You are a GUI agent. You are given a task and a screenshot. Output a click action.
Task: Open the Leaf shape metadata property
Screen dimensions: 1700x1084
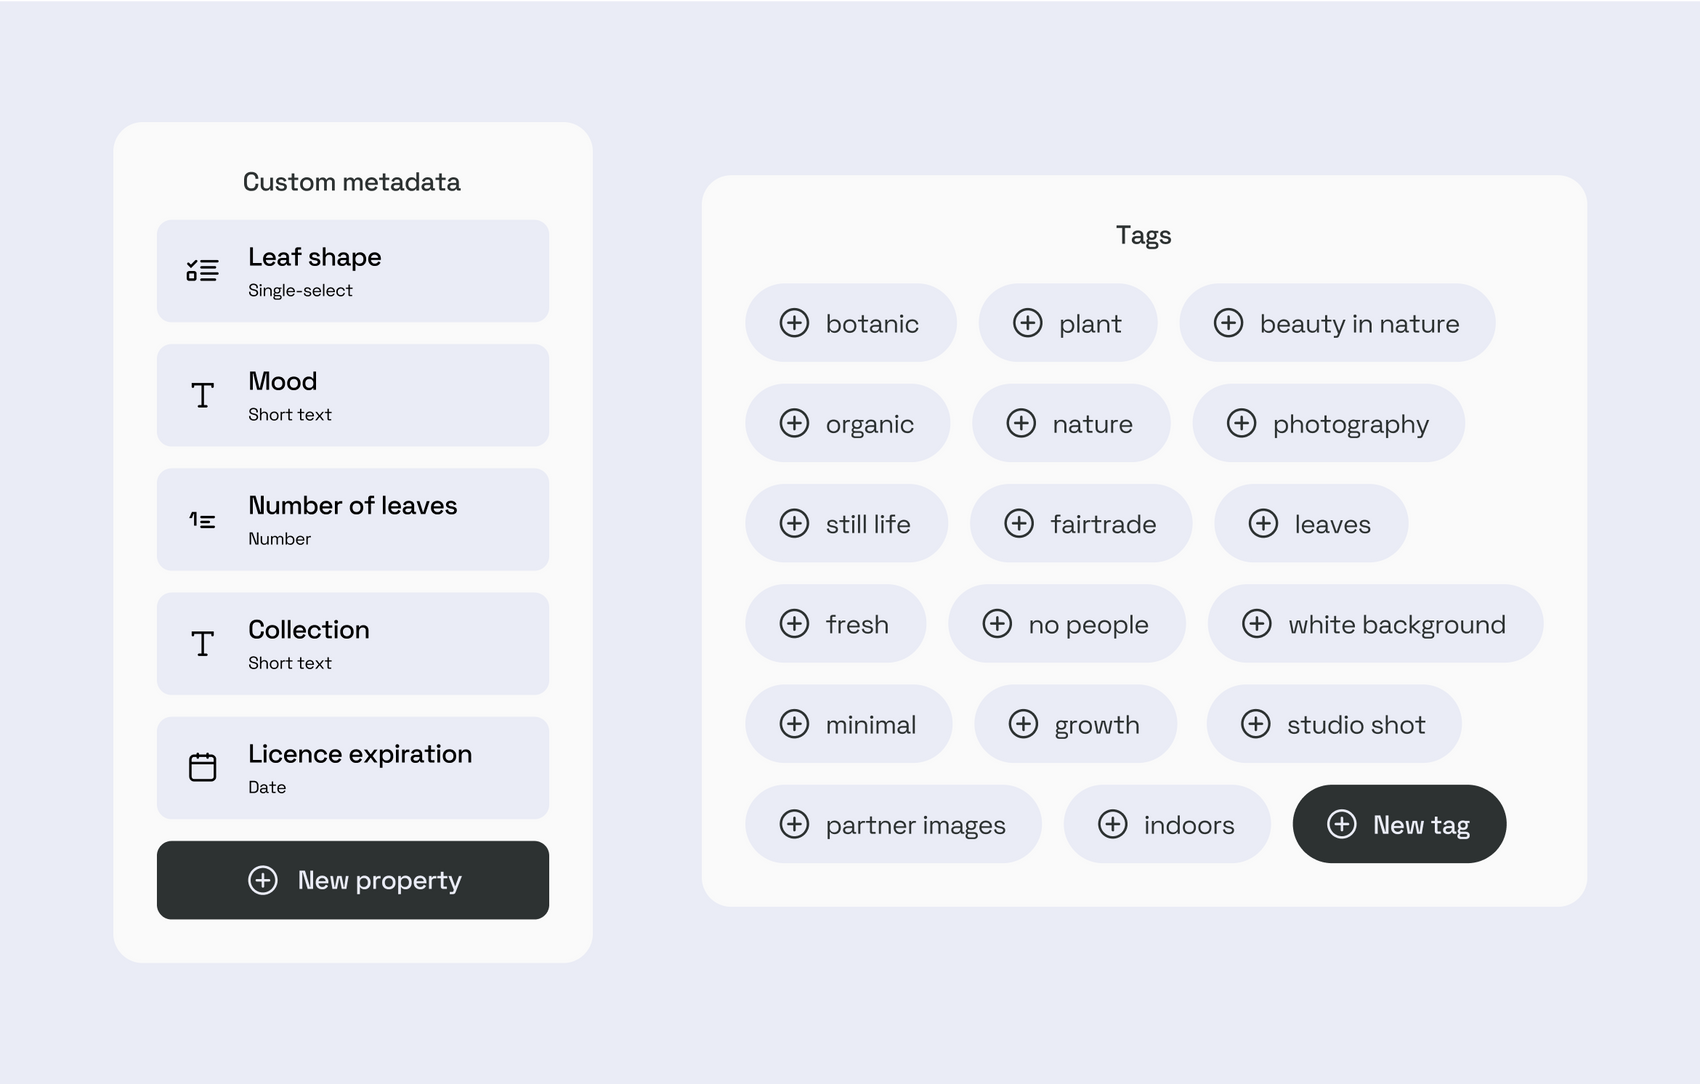coord(353,271)
